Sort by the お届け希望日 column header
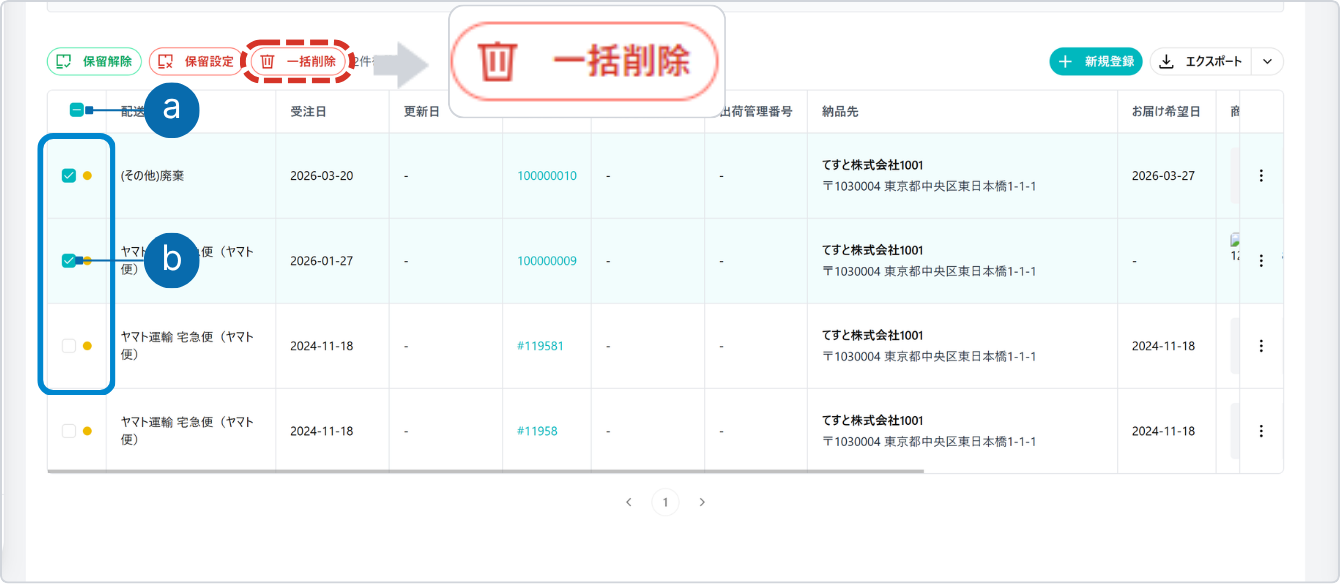This screenshot has height=587, width=1340. click(1166, 112)
